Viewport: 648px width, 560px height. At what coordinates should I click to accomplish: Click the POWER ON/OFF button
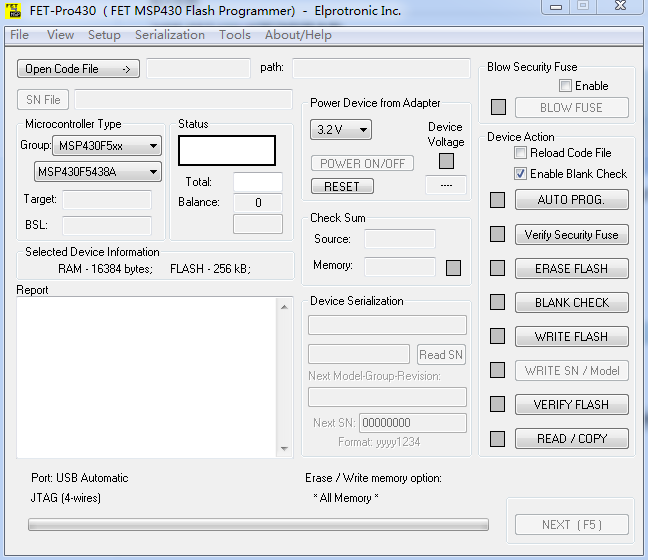coord(362,163)
